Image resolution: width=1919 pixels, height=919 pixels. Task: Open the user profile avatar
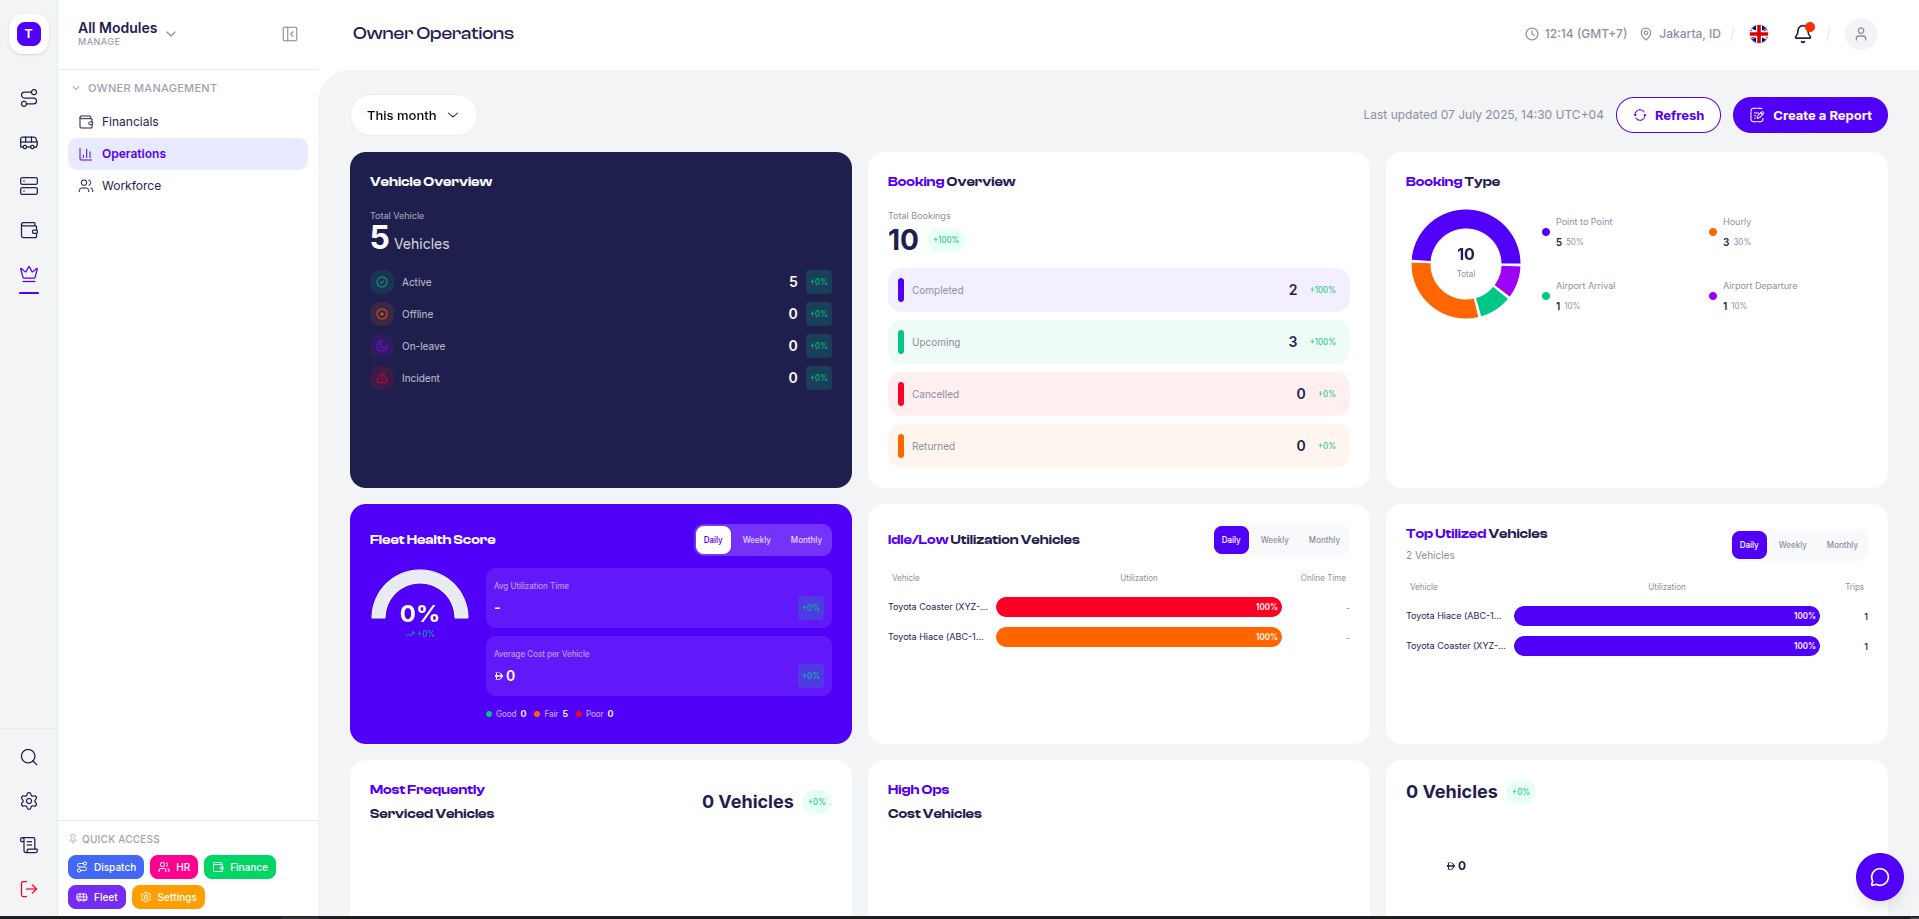(x=1860, y=34)
